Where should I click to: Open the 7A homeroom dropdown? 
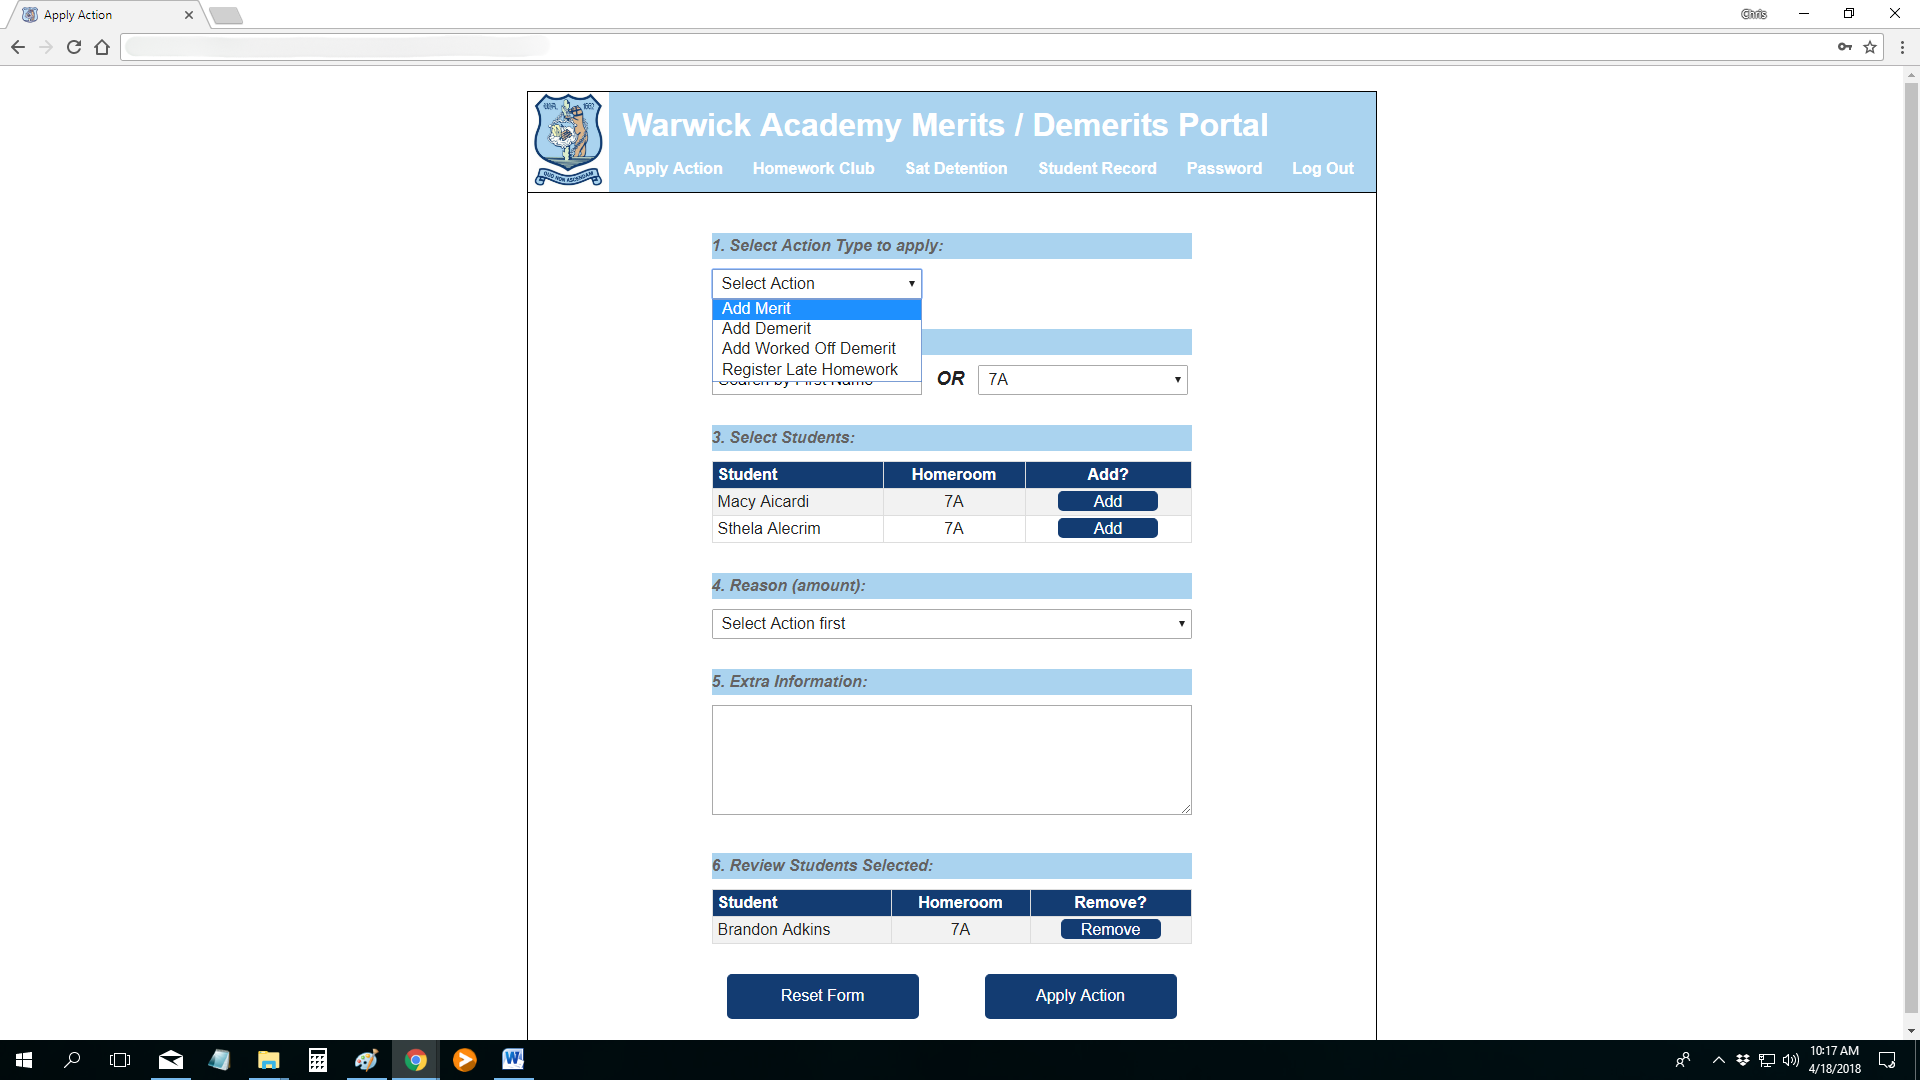(x=1082, y=380)
